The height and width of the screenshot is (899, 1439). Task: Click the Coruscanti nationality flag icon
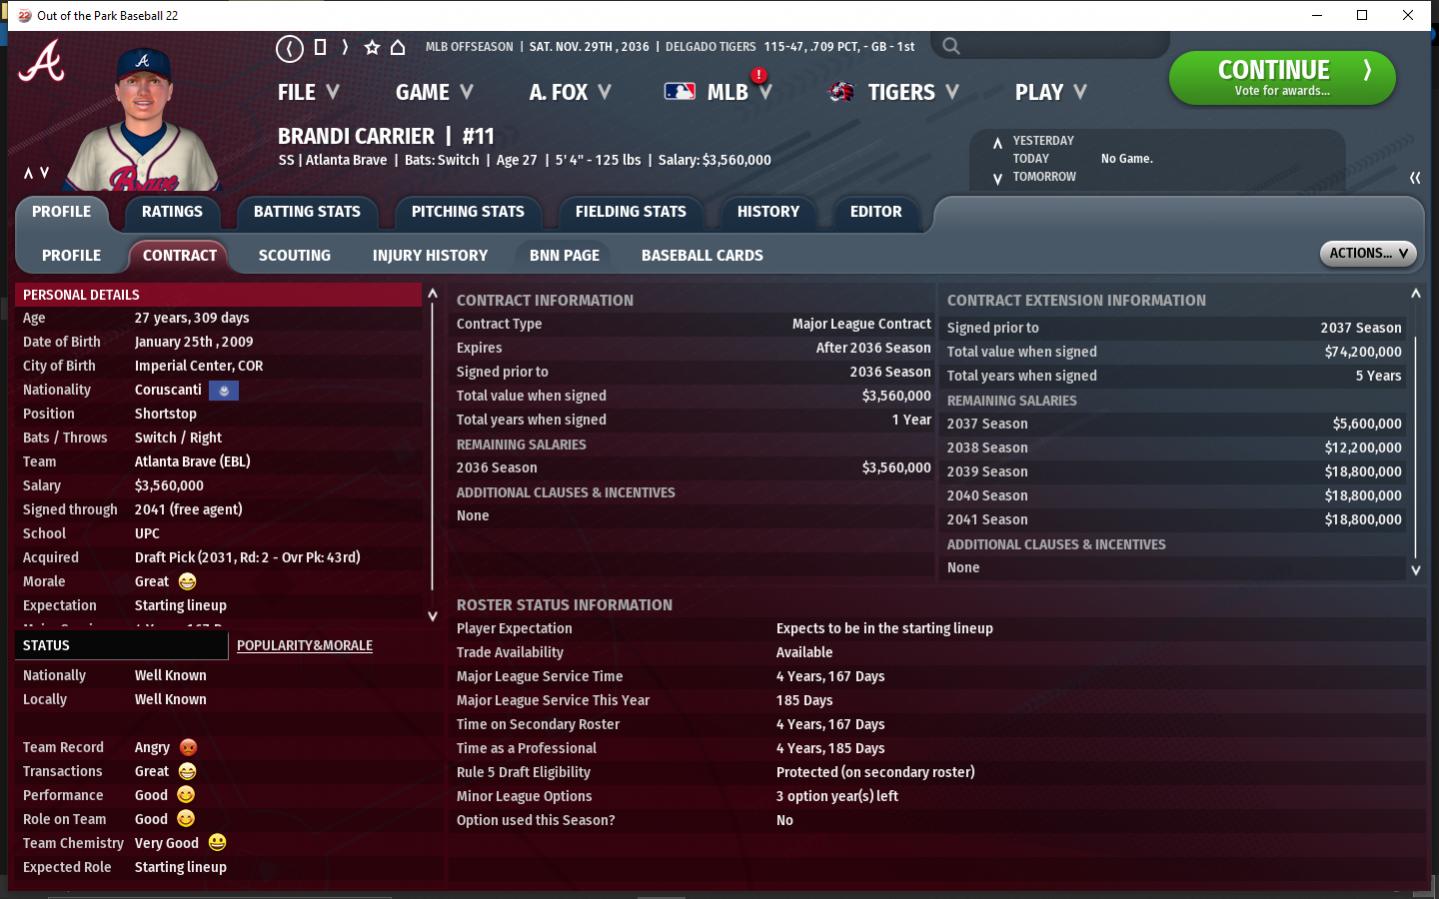pyautogui.click(x=224, y=390)
